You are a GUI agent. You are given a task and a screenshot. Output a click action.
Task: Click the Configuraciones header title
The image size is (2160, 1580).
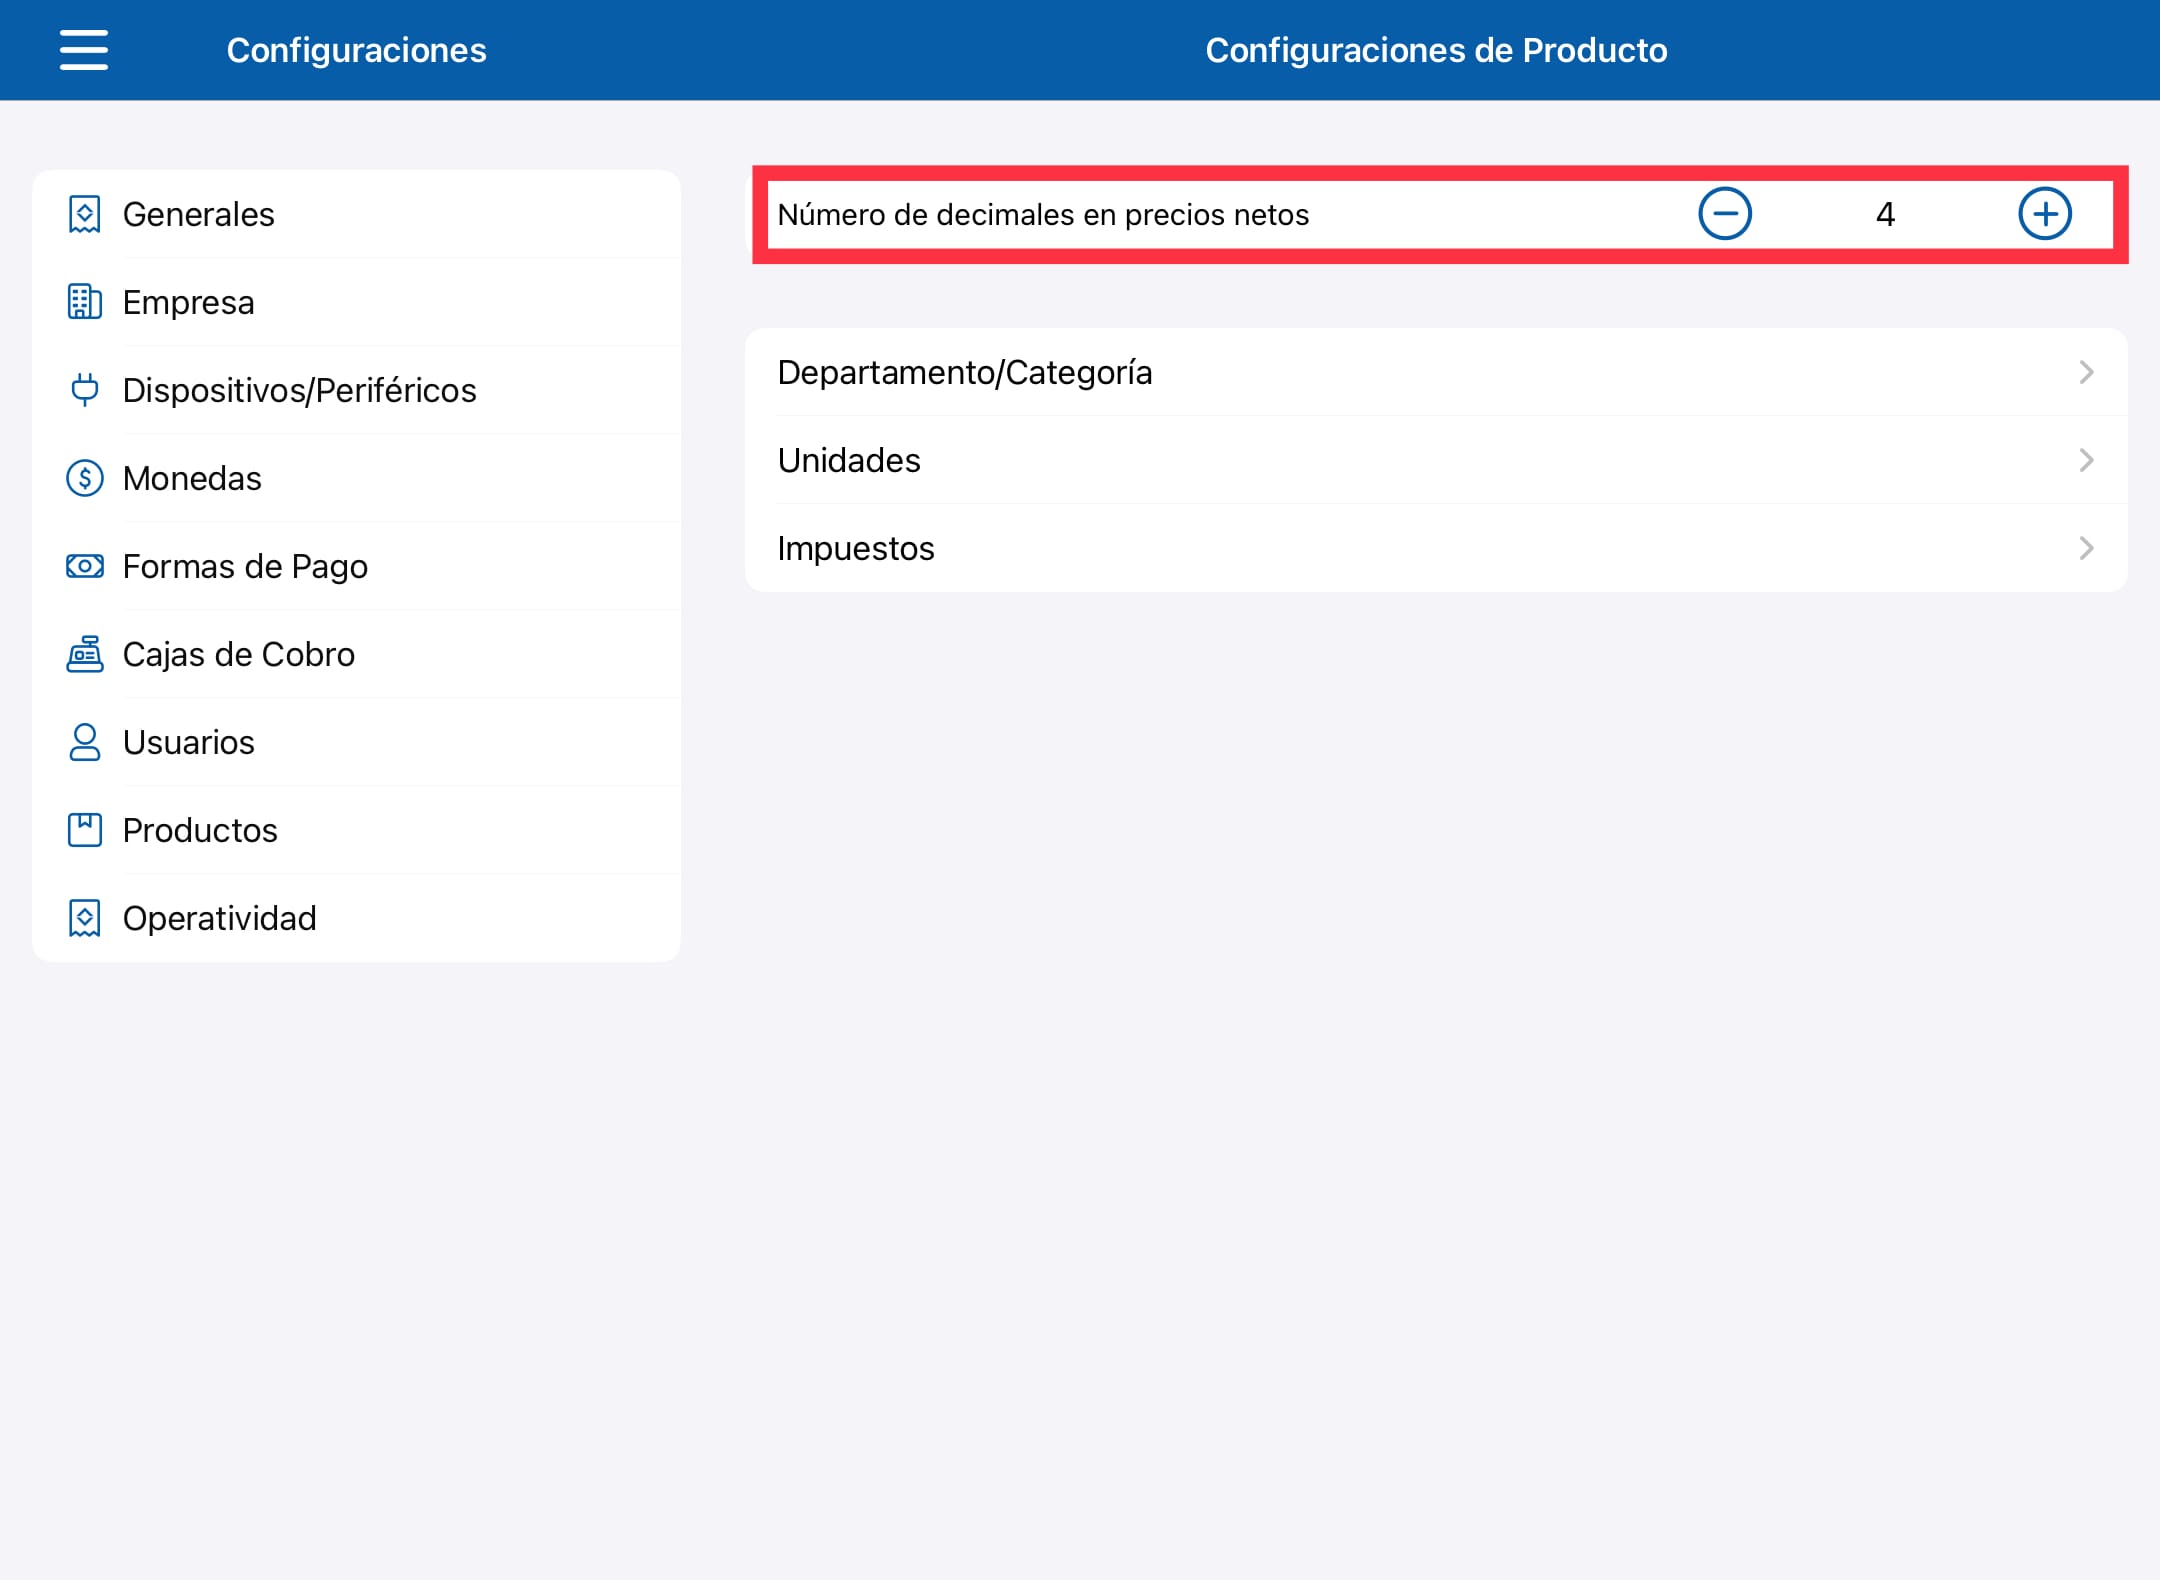click(x=357, y=50)
